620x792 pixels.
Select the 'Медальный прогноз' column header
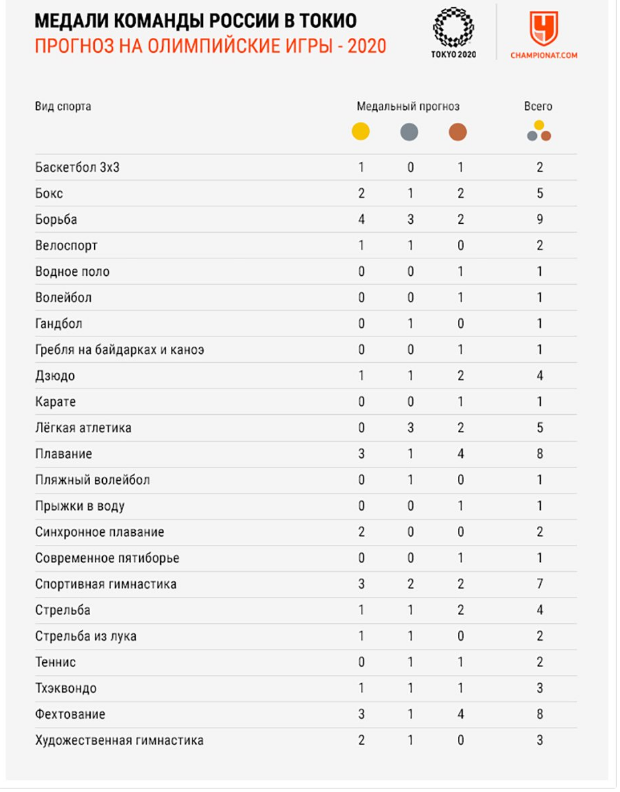[408, 106]
